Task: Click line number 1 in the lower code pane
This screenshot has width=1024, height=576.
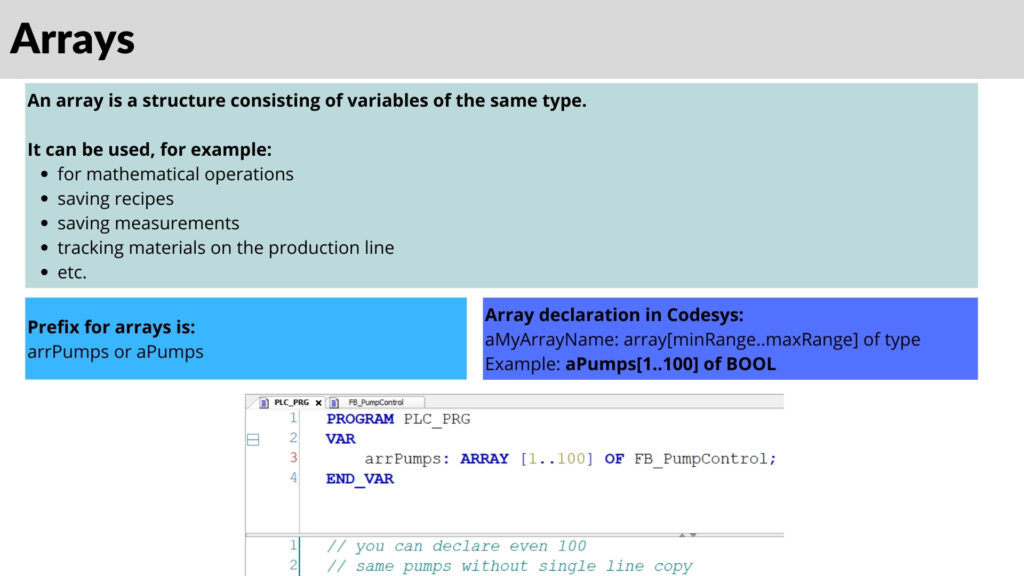Action: coord(292,545)
